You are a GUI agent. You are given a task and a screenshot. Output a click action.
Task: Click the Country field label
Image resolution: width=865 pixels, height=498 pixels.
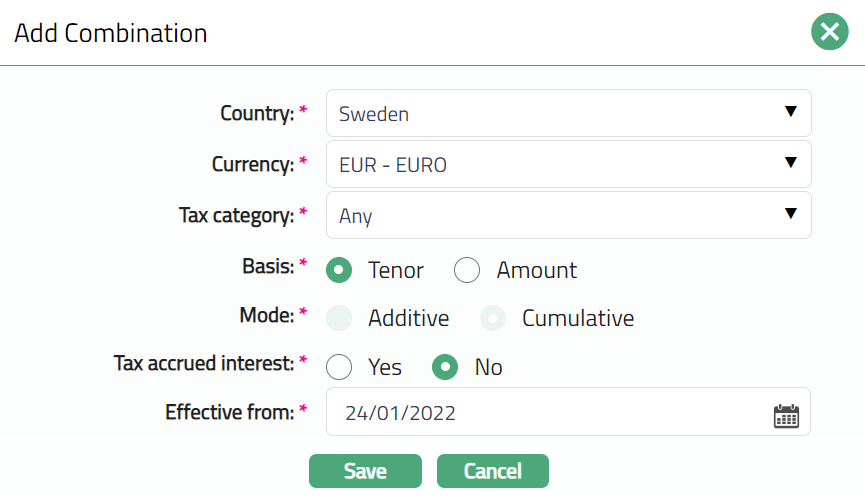[257, 113]
